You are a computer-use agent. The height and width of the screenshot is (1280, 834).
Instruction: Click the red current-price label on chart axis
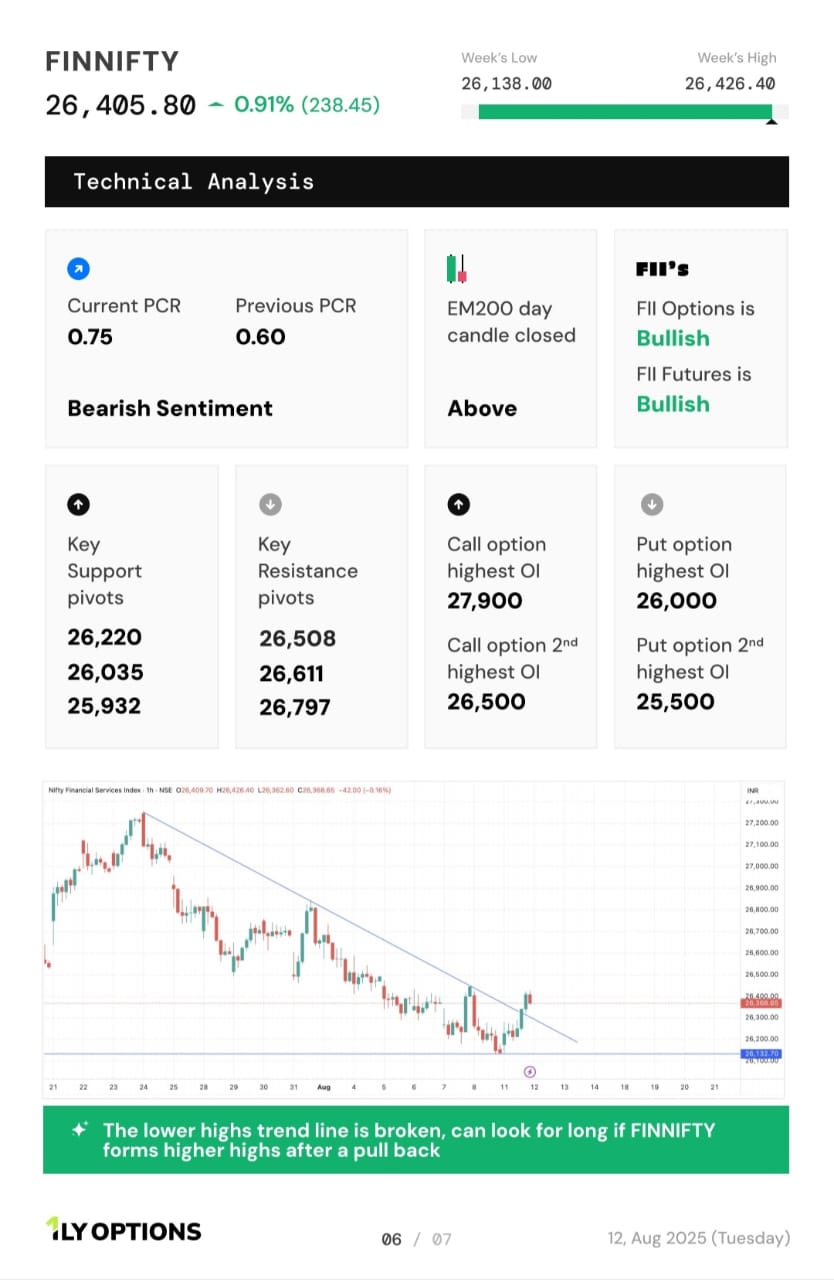pos(761,1003)
